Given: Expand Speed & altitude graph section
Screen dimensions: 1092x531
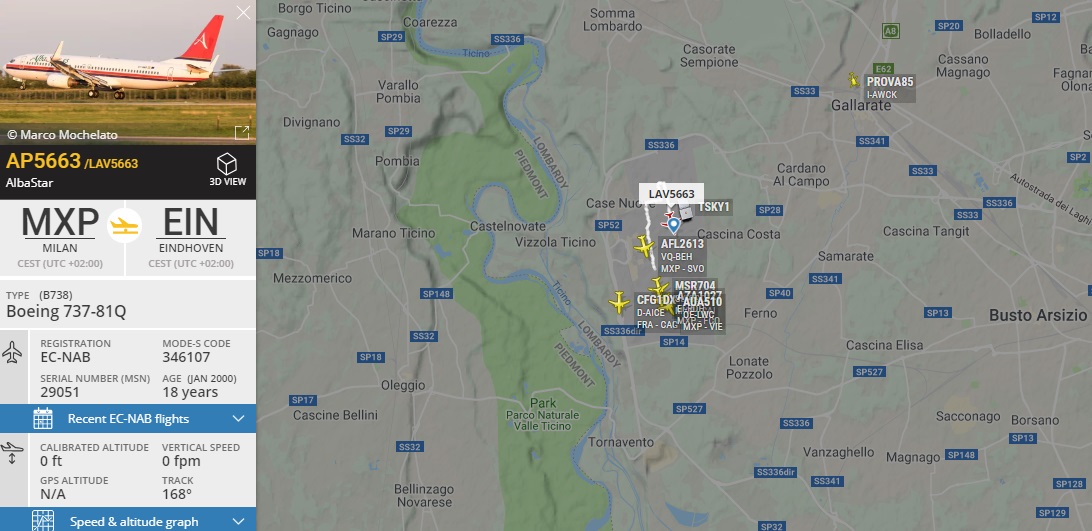Looking at the screenshot, I should [128, 521].
